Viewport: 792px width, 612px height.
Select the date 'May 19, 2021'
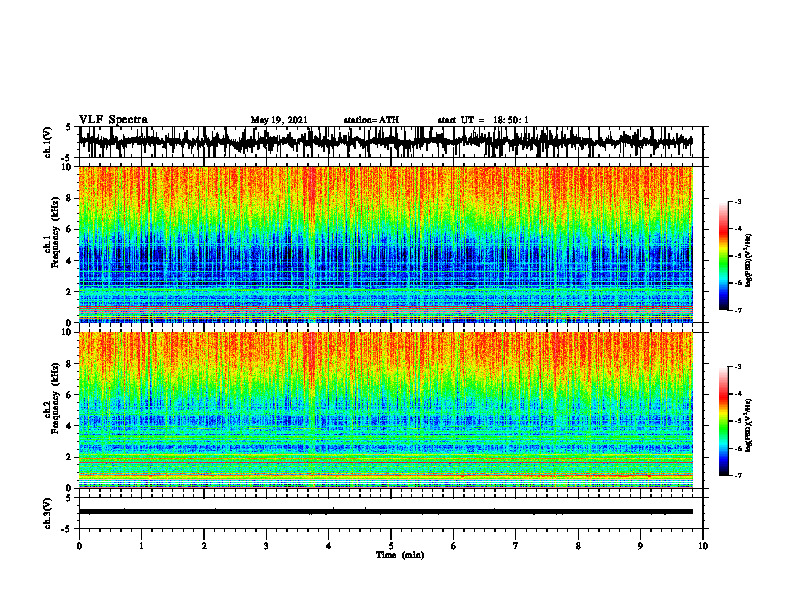279,120
